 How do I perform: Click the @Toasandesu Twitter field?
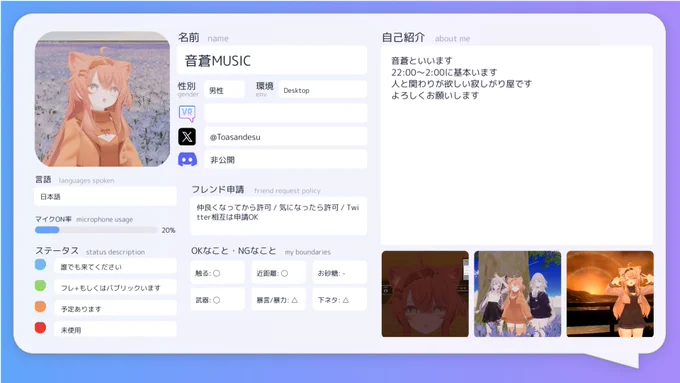coord(285,137)
